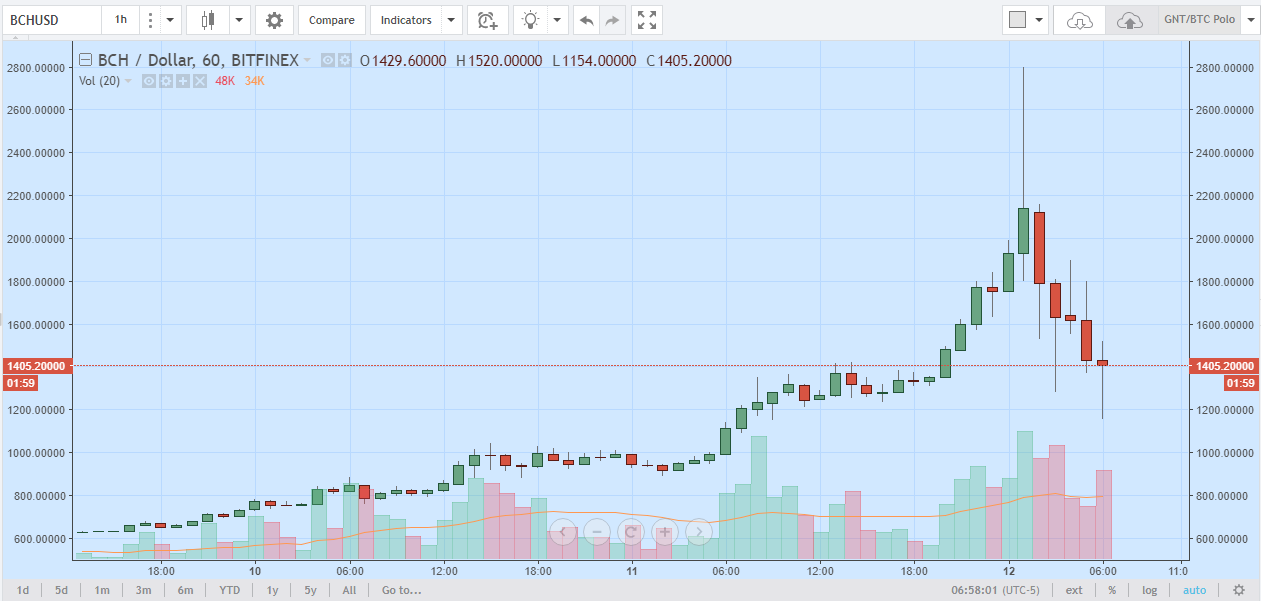The width and height of the screenshot is (1261, 601).
Task: Expand the Indicators dropdown arrow
Action: click(452, 20)
